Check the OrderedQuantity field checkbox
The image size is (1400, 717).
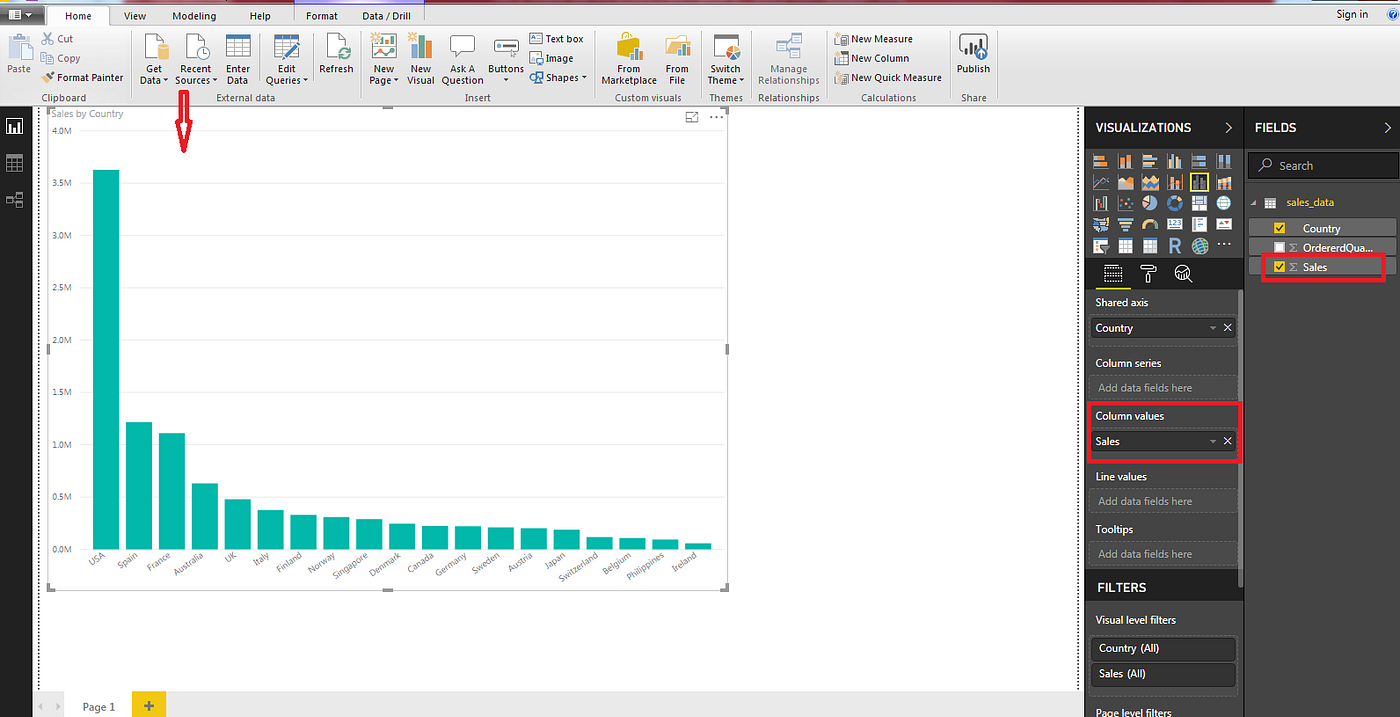[1281, 247]
